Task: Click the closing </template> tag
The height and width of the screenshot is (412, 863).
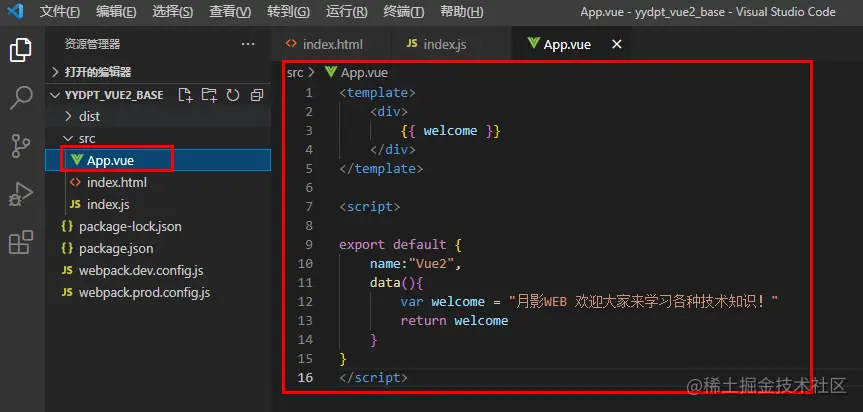Action: point(381,168)
